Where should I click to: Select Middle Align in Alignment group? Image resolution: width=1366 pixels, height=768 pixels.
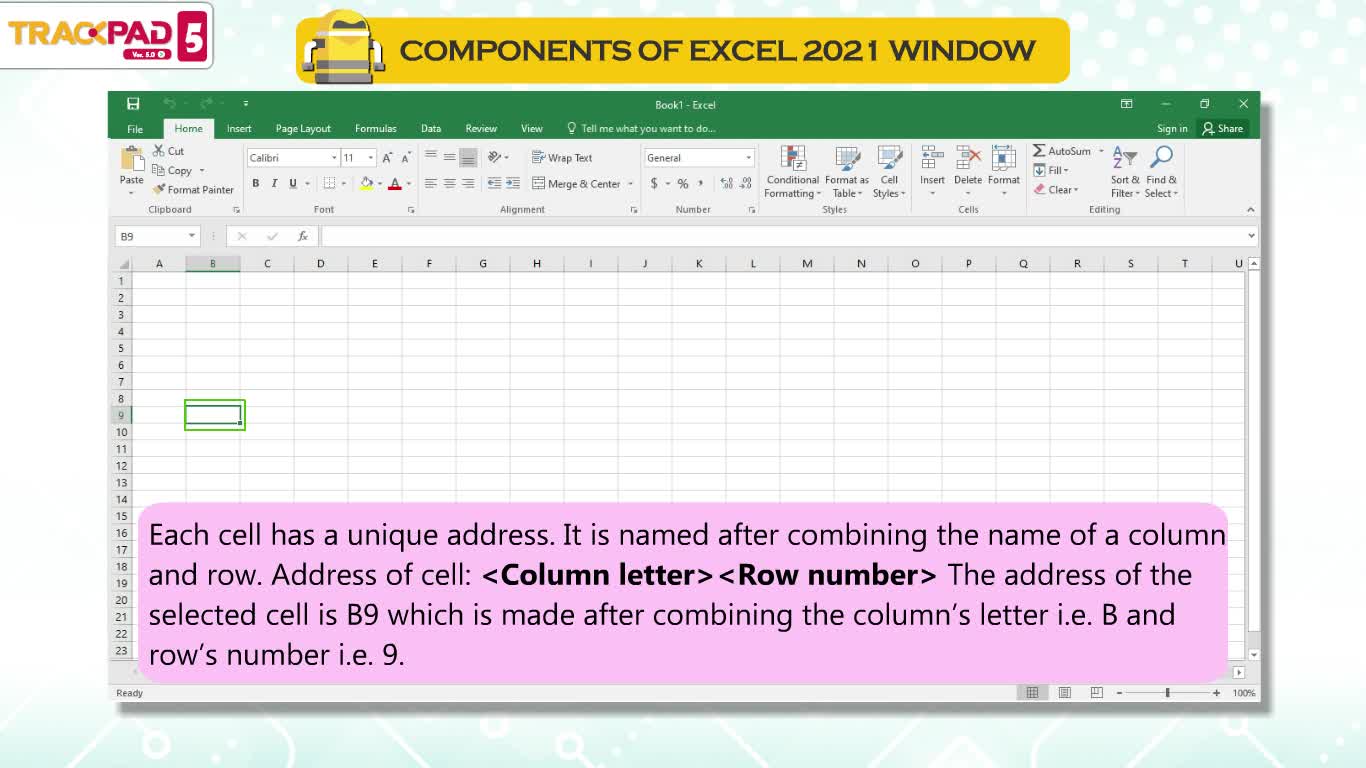point(450,157)
